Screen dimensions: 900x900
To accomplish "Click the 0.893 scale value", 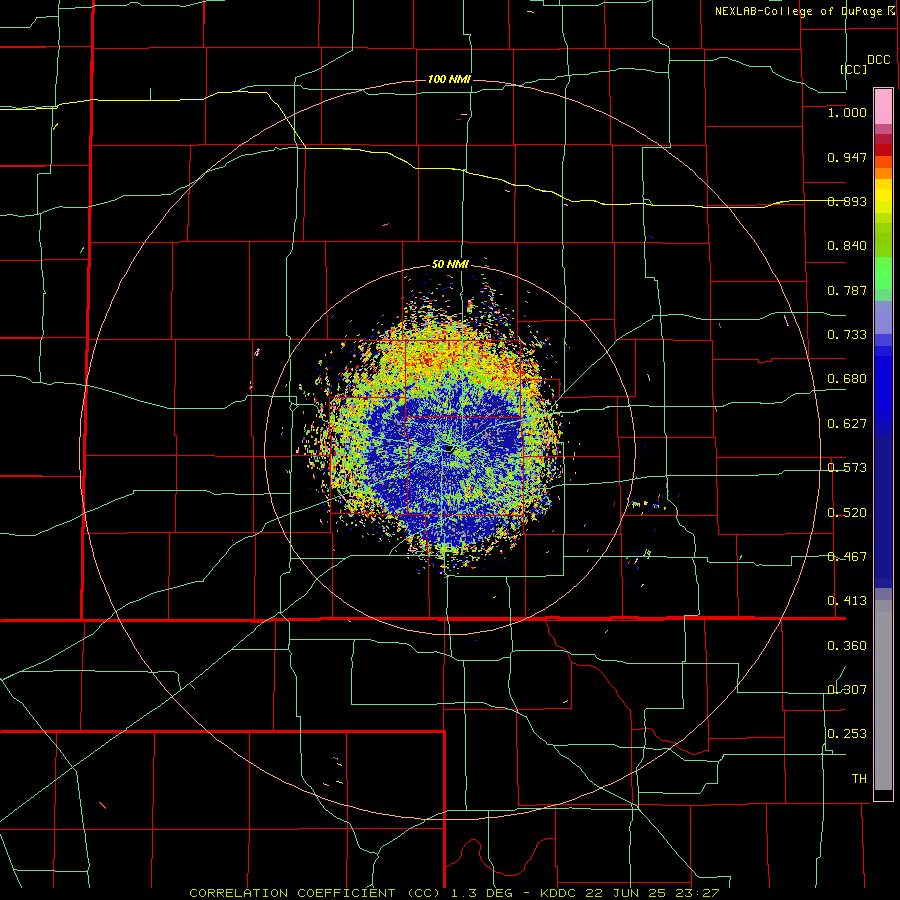I will pyautogui.click(x=847, y=201).
